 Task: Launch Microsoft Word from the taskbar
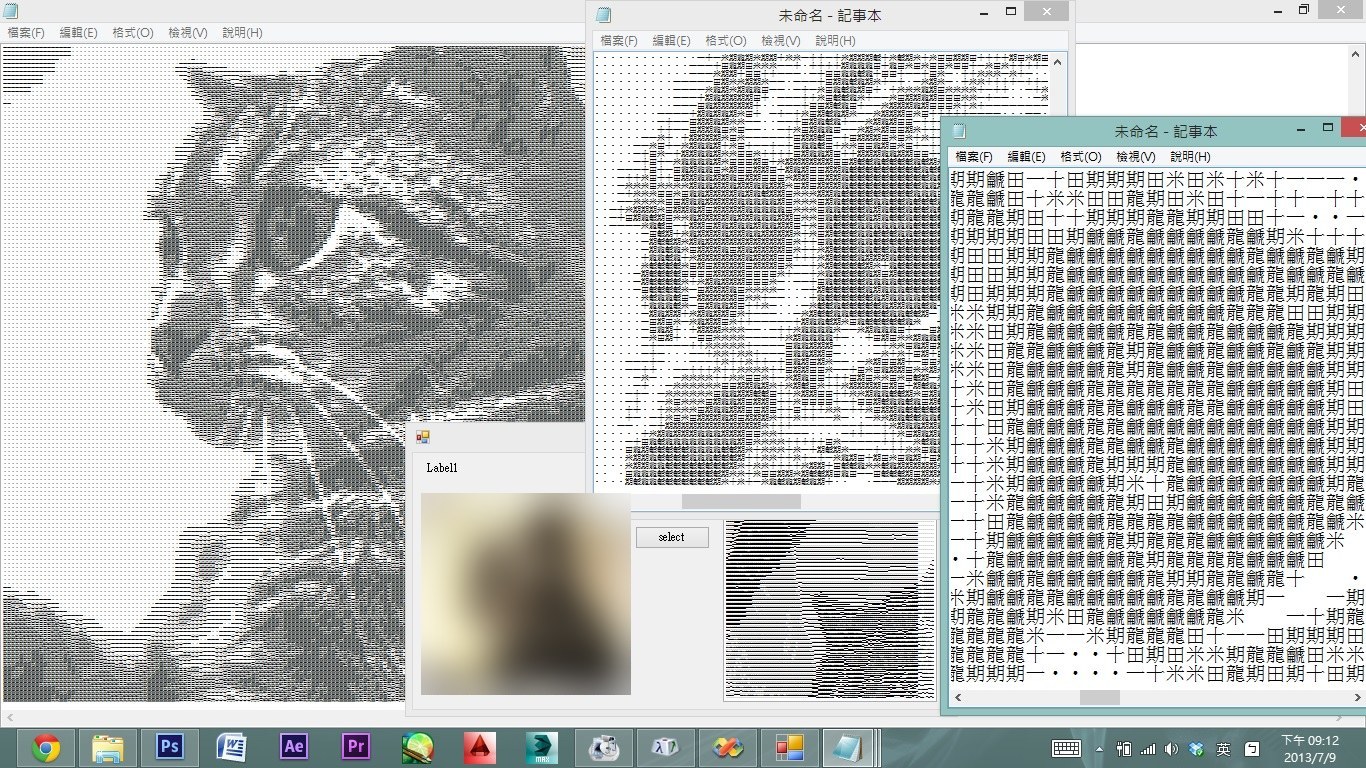pyautogui.click(x=232, y=748)
